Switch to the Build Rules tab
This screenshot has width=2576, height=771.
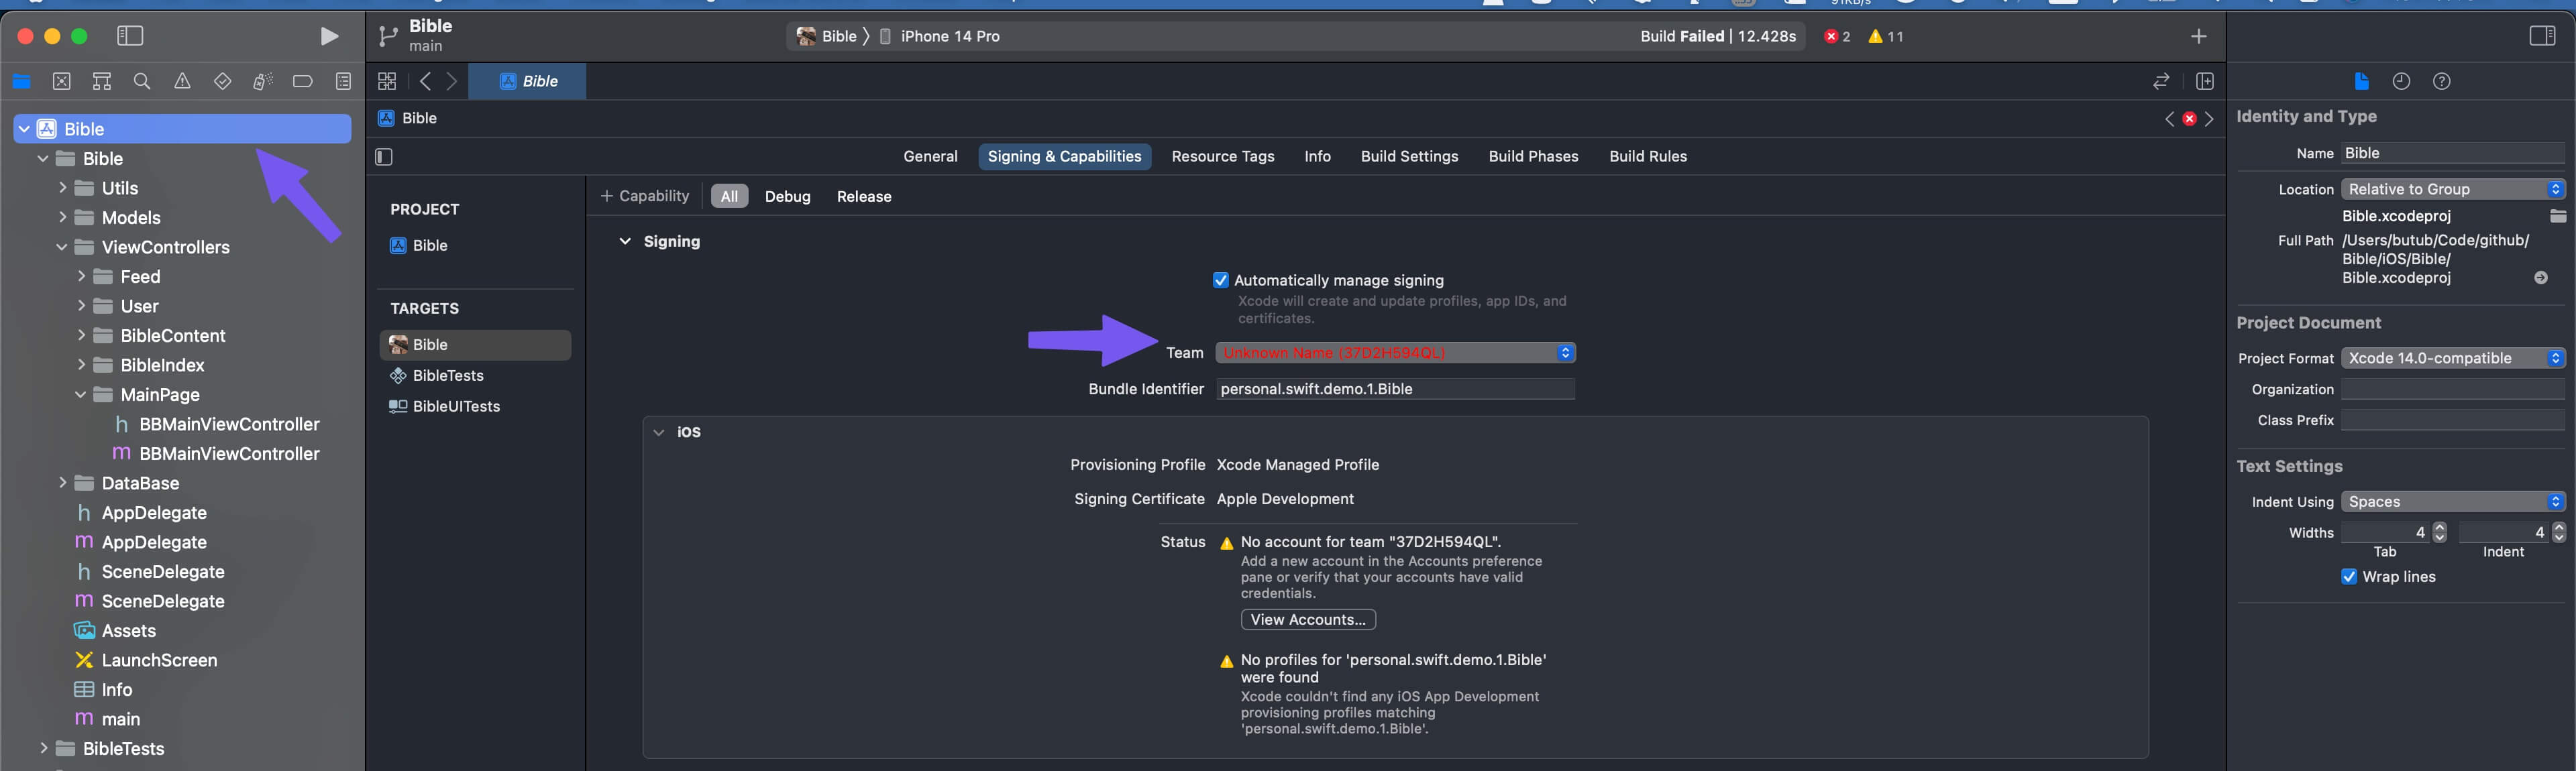1648,156
